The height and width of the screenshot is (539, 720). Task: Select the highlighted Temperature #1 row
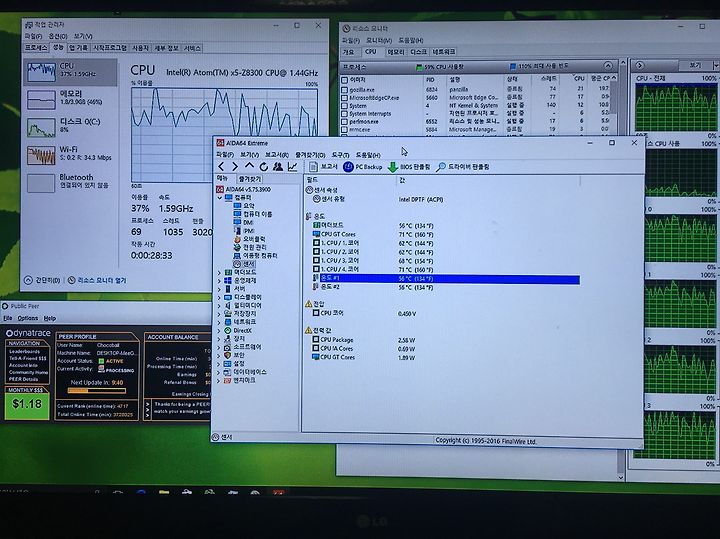click(x=445, y=279)
